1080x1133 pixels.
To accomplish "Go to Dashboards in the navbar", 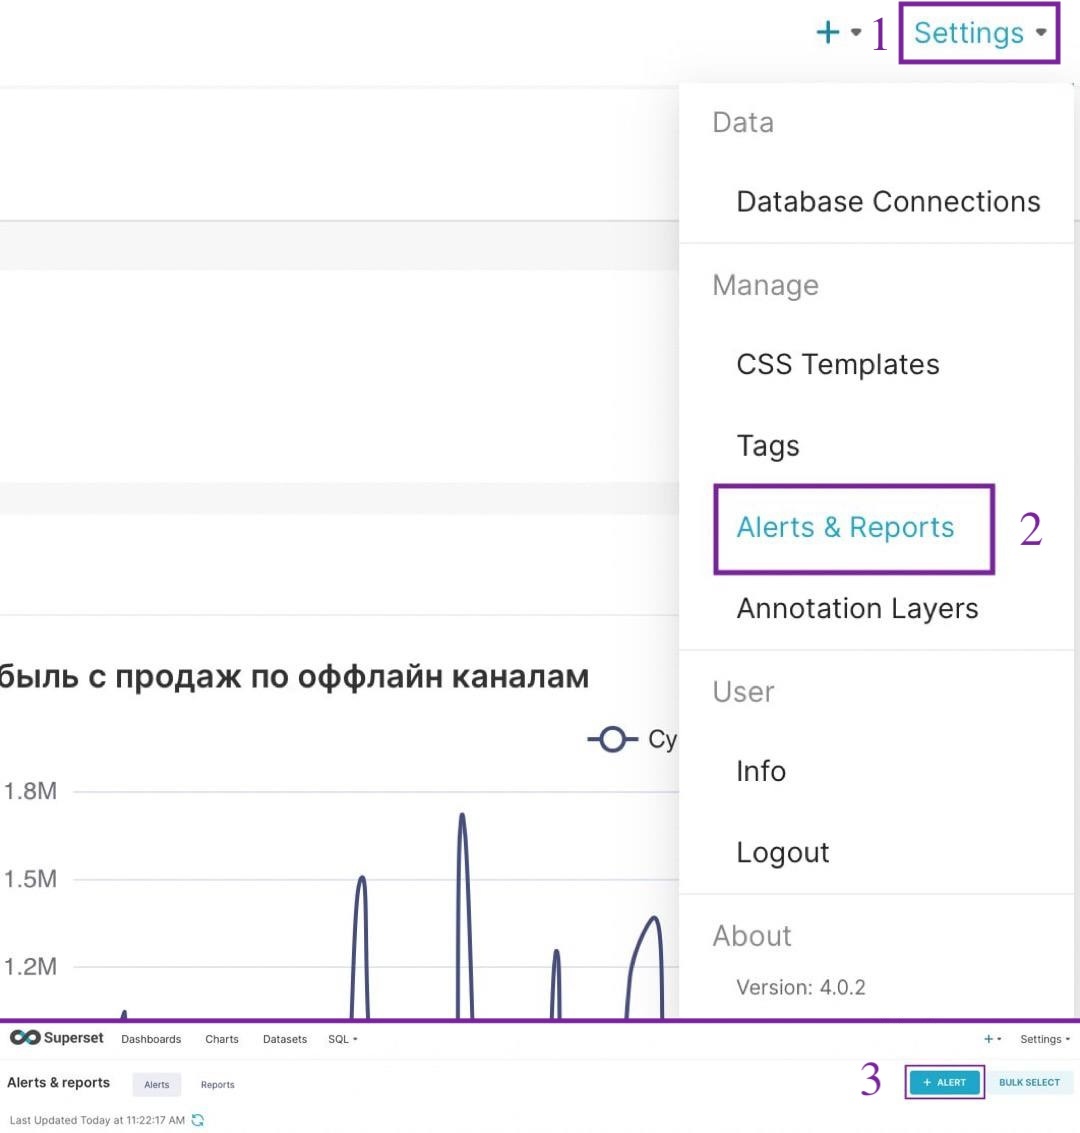I will [151, 1039].
